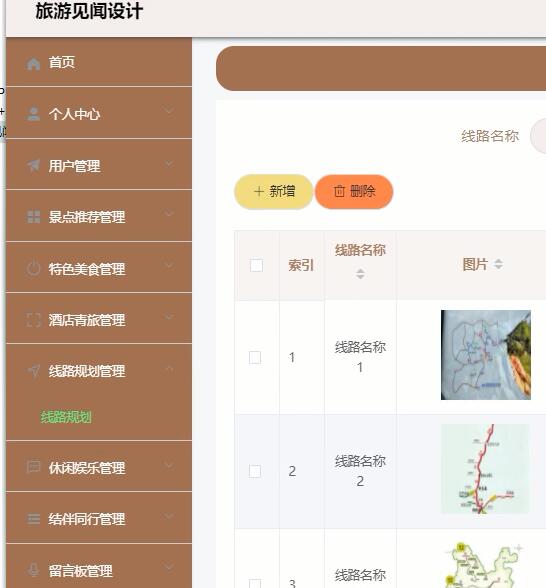The width and height of the screenshot is (546, 588).
Task: Open the 特色美食管理 menu
Action: (99, 268)
